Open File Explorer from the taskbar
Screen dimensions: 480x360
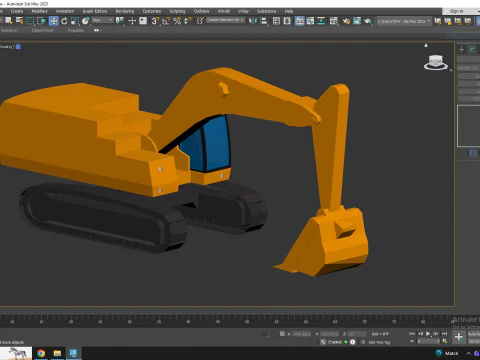click(x=57, y=353)
